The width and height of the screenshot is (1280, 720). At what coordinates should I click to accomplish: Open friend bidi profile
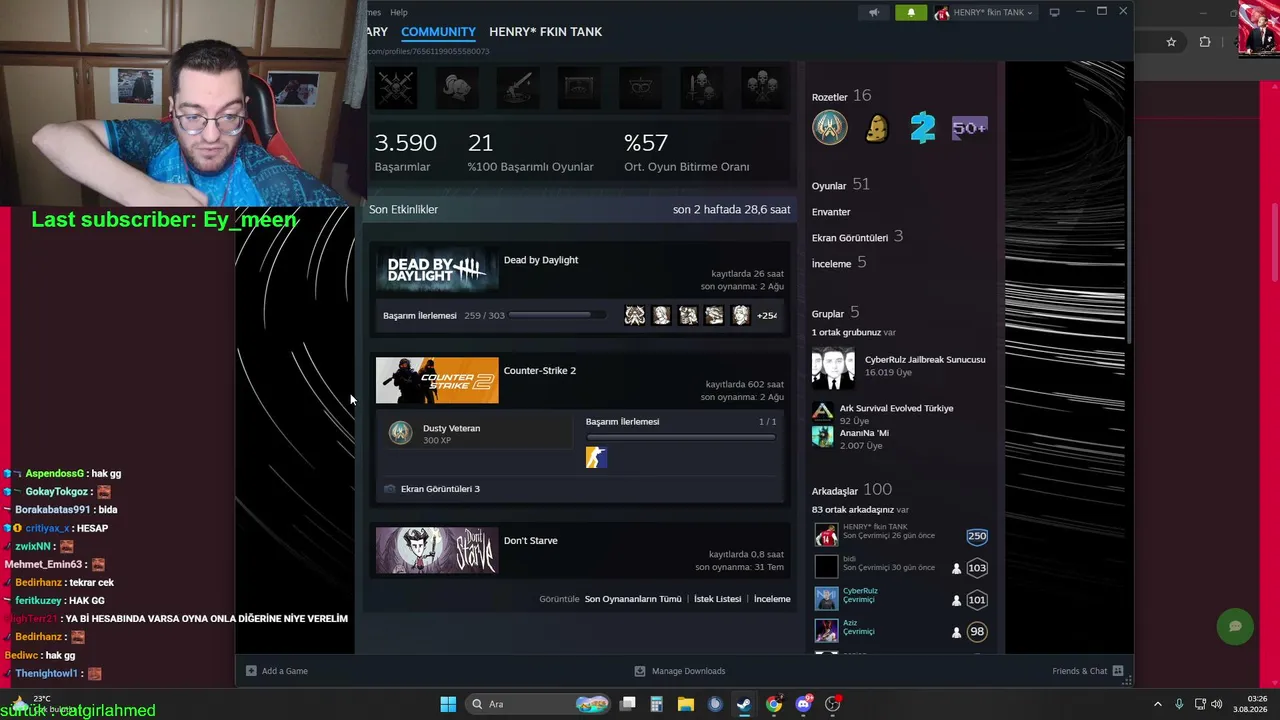849,559
